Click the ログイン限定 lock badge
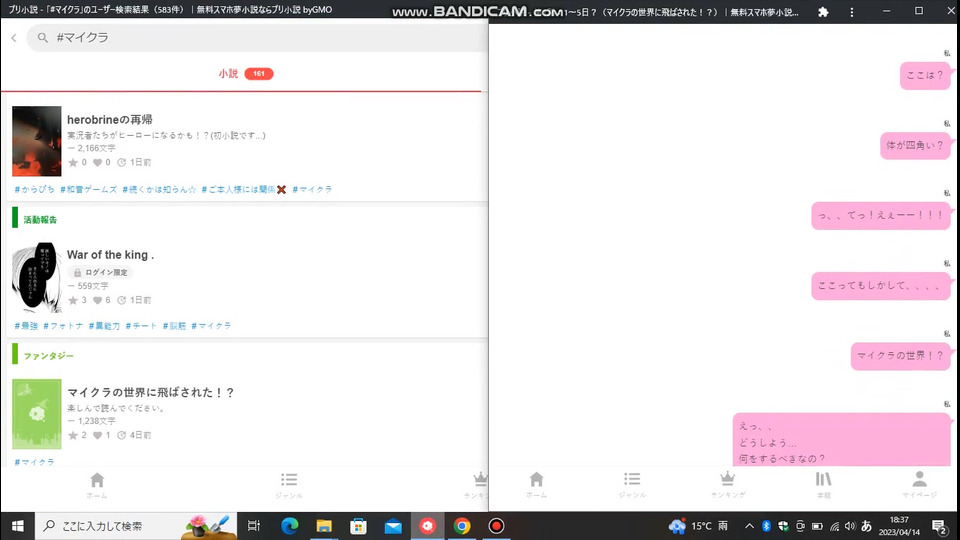 pos(100,272)
